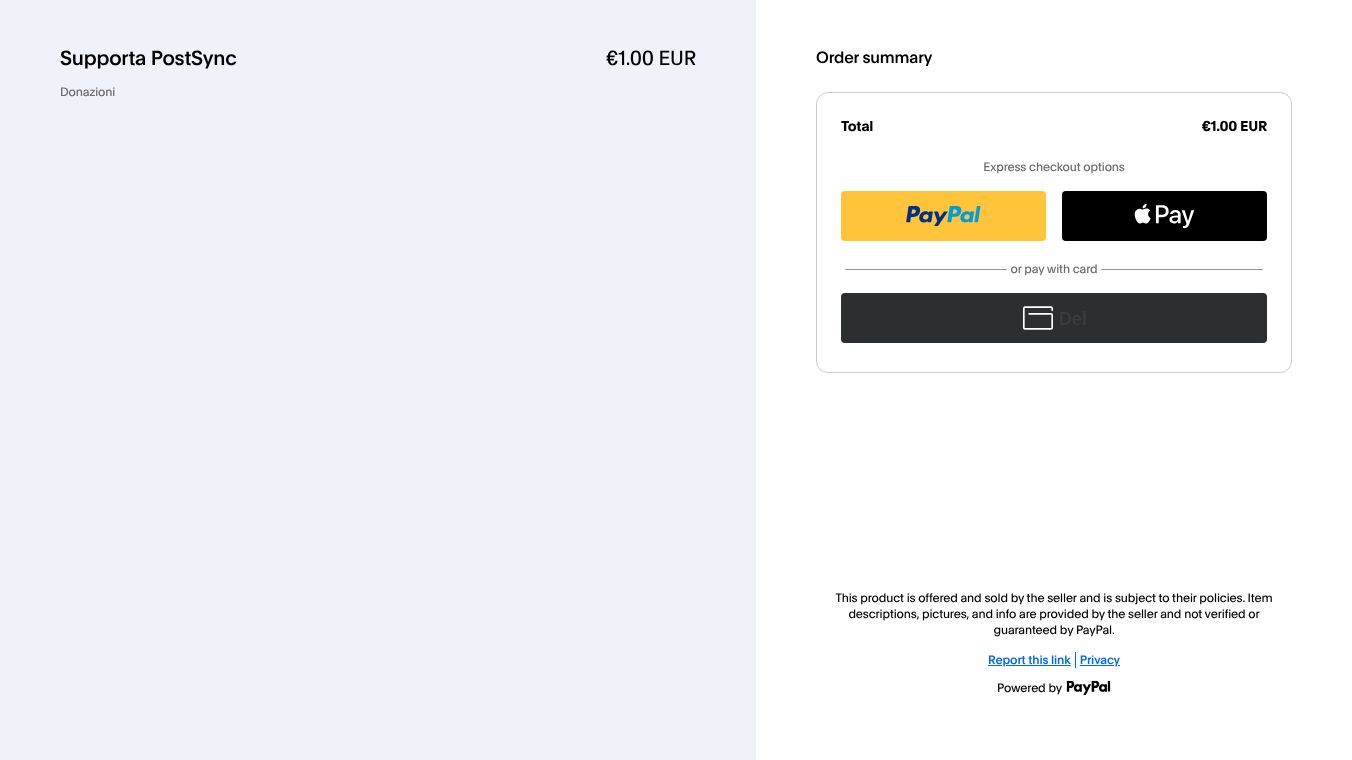Click the card icon in the dark button
Image resolution: width=1352 pixels, height=760 pixels.
tap(1037, 318)
